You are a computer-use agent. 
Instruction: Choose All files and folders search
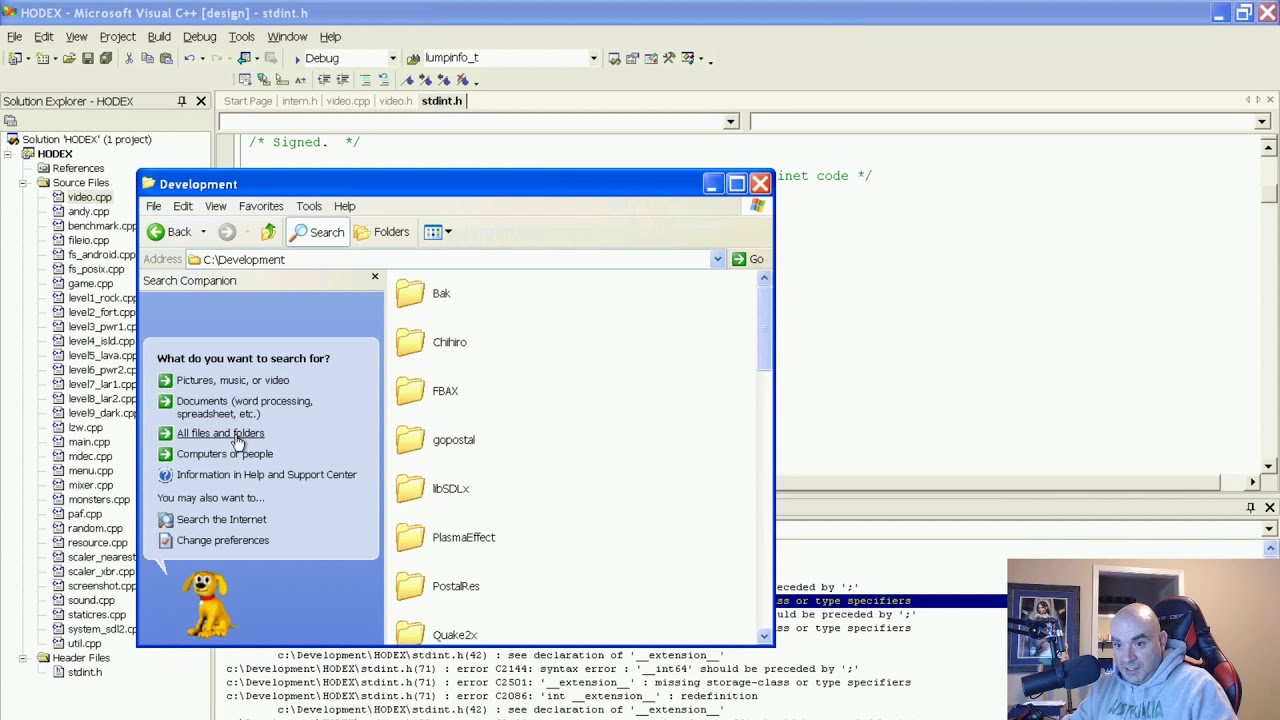coord(220,433)
